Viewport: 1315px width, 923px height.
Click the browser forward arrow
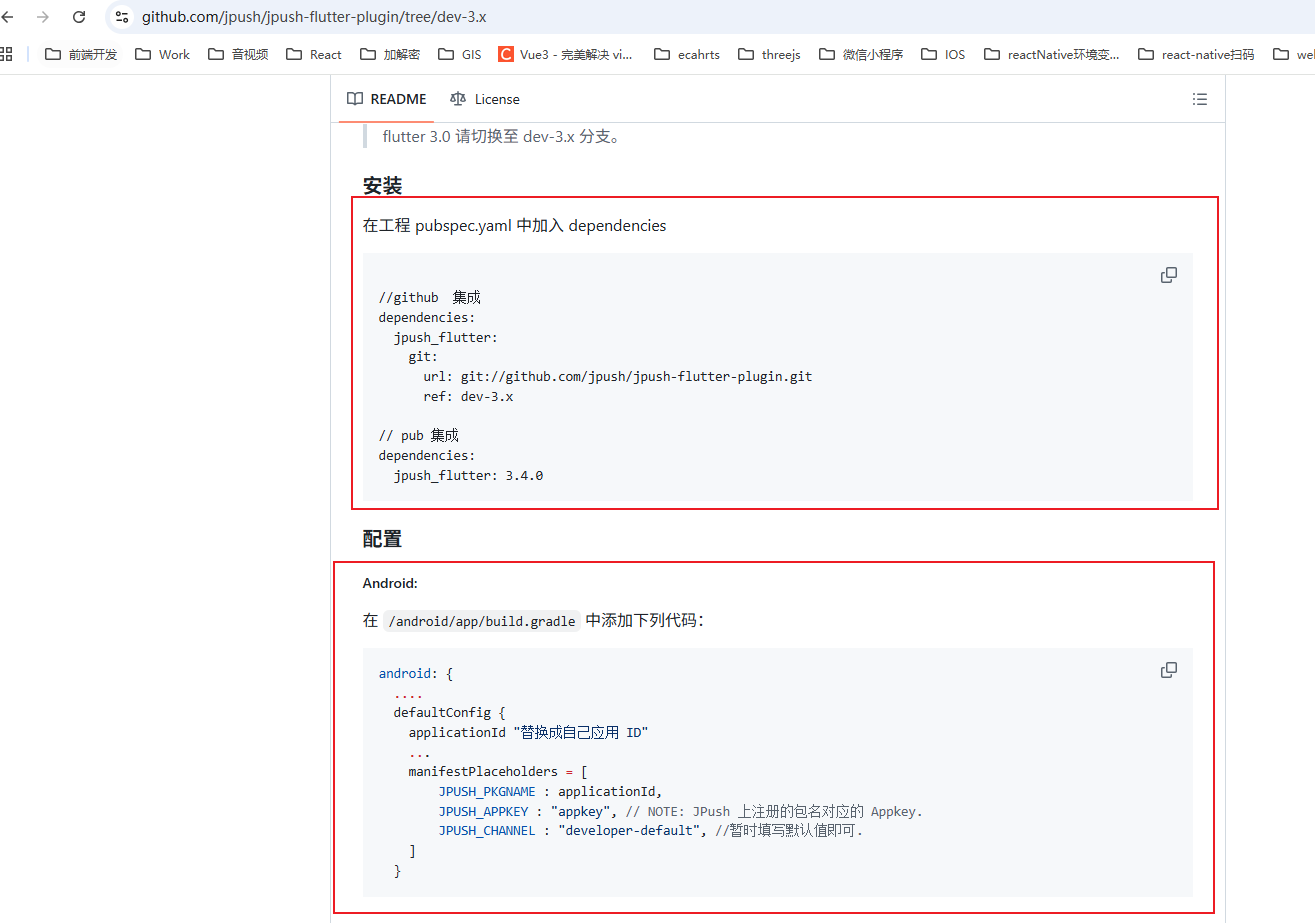[42, 17]
